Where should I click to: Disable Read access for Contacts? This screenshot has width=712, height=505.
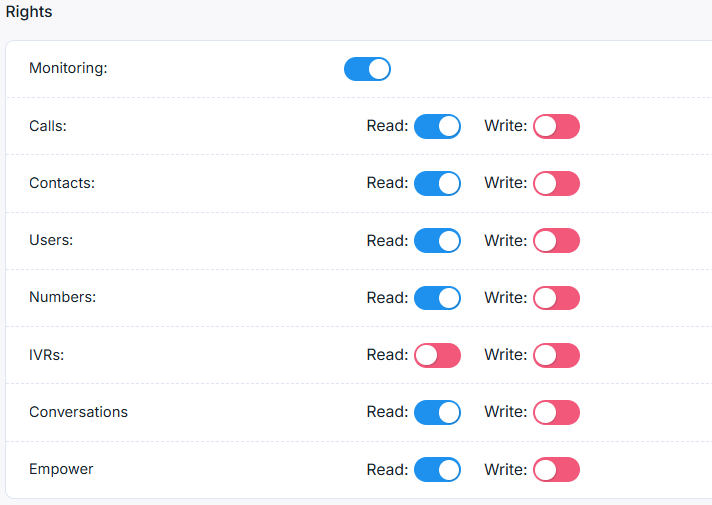pos(437,183)
